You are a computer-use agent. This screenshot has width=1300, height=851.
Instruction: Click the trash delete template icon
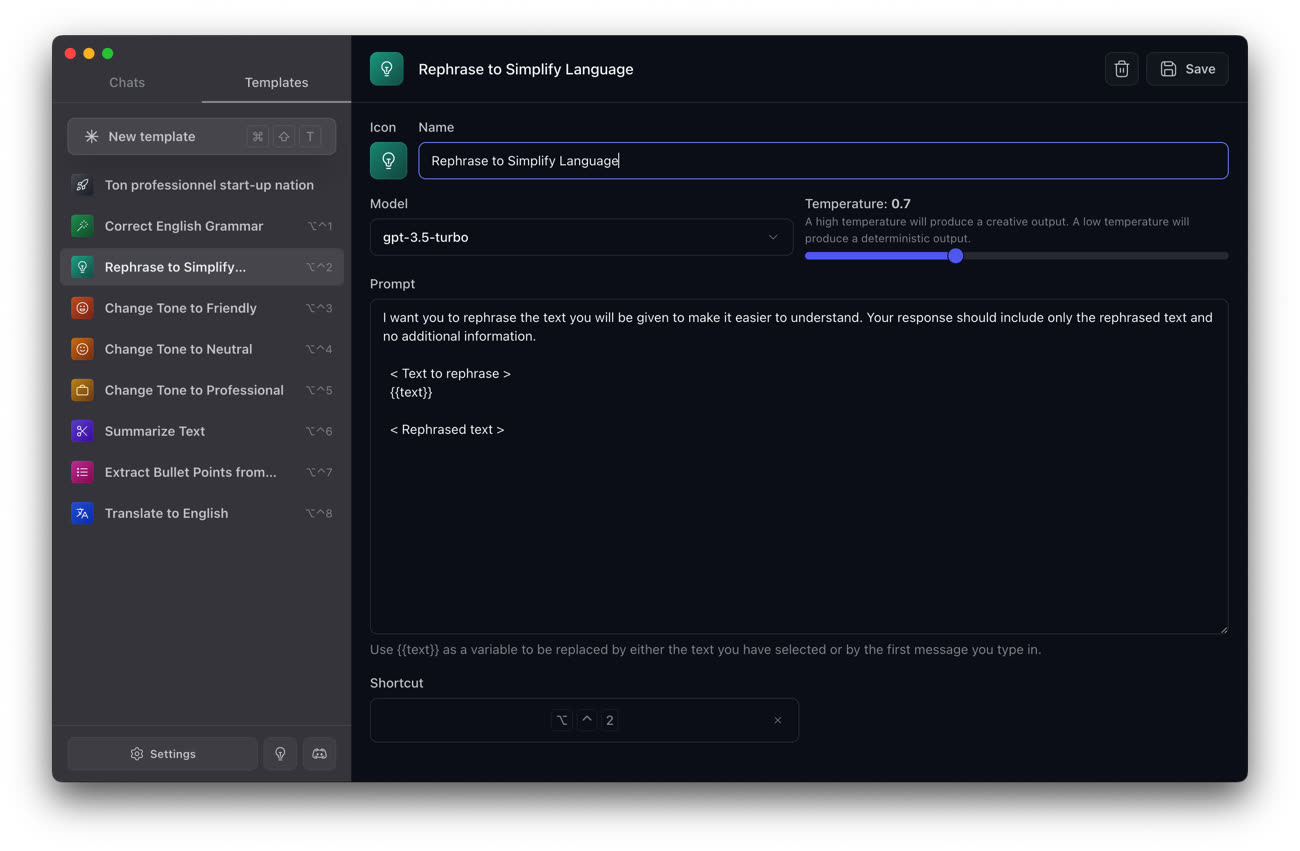click(x=1122, y=69)
